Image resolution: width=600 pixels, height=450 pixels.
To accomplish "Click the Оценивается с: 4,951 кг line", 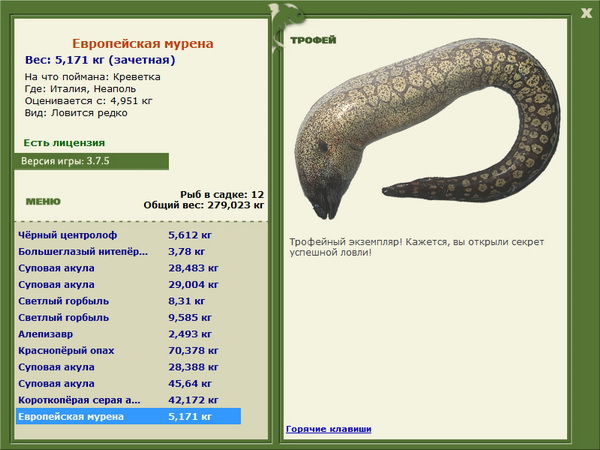I will pos(88,101).
